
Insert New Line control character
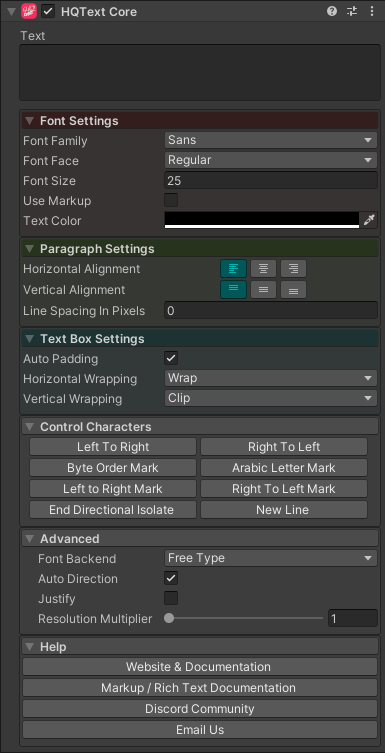pos(284,510)
